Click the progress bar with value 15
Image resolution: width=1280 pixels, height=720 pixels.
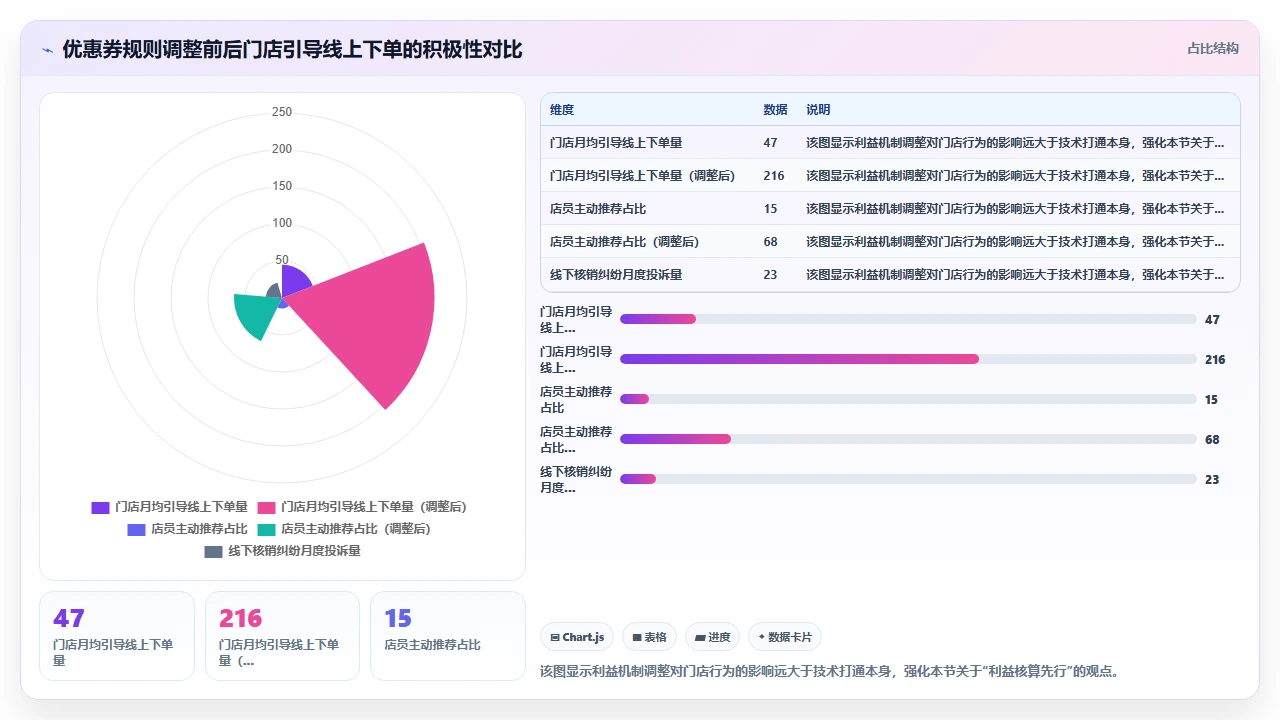pyautogui.click(x=908, y=399)
